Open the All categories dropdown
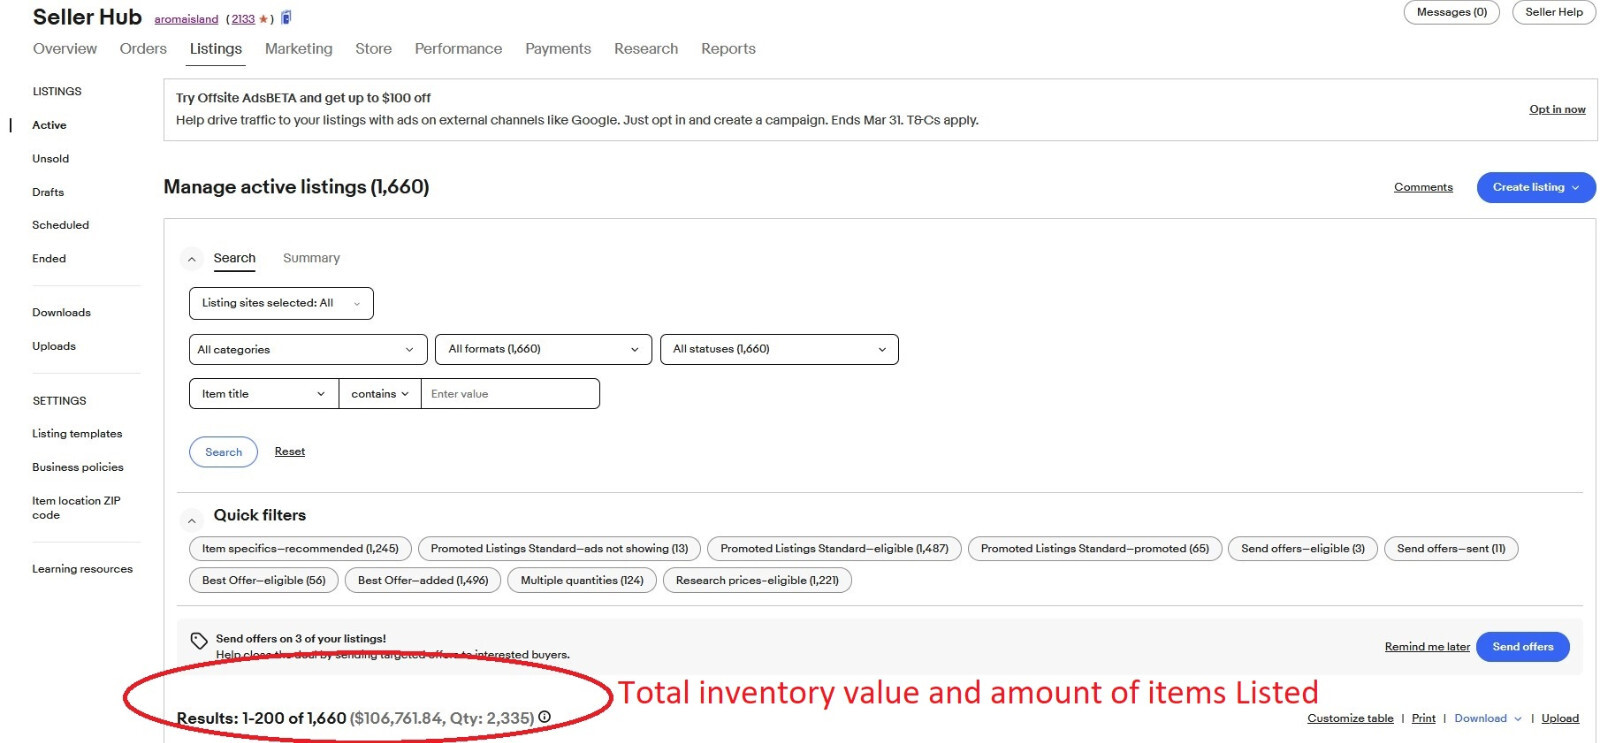The height and width of the screenshot is (743, 1600). pyautogui.click(x=308, y=349)
